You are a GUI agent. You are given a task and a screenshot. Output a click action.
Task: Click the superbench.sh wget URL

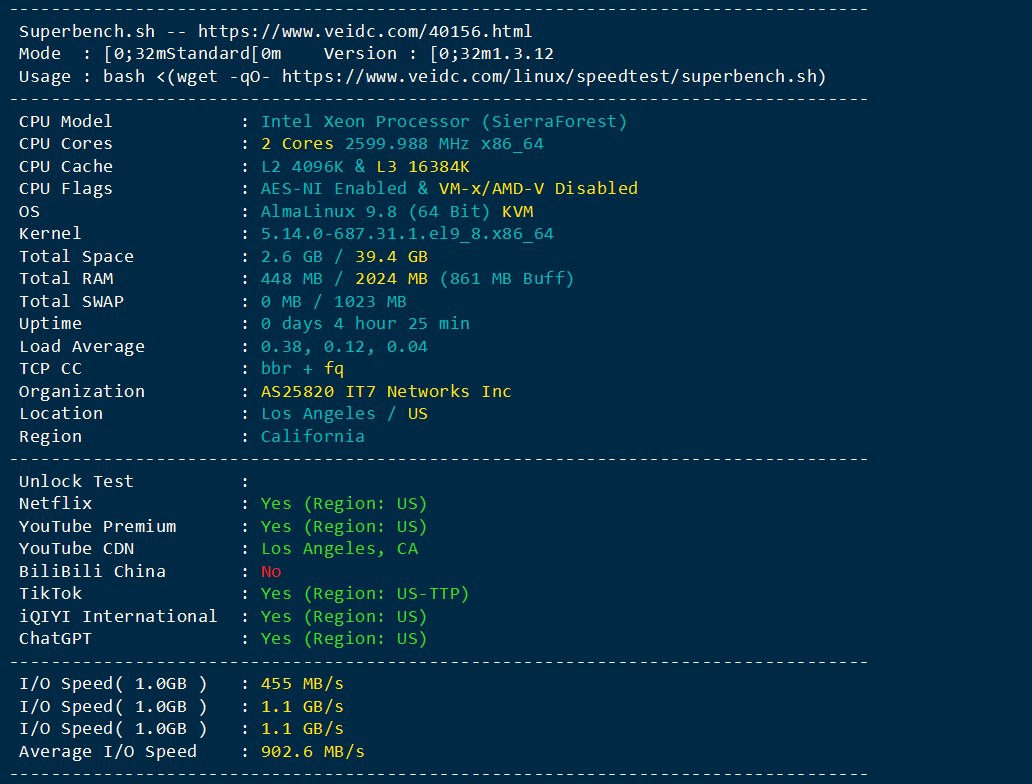point(549,76)
